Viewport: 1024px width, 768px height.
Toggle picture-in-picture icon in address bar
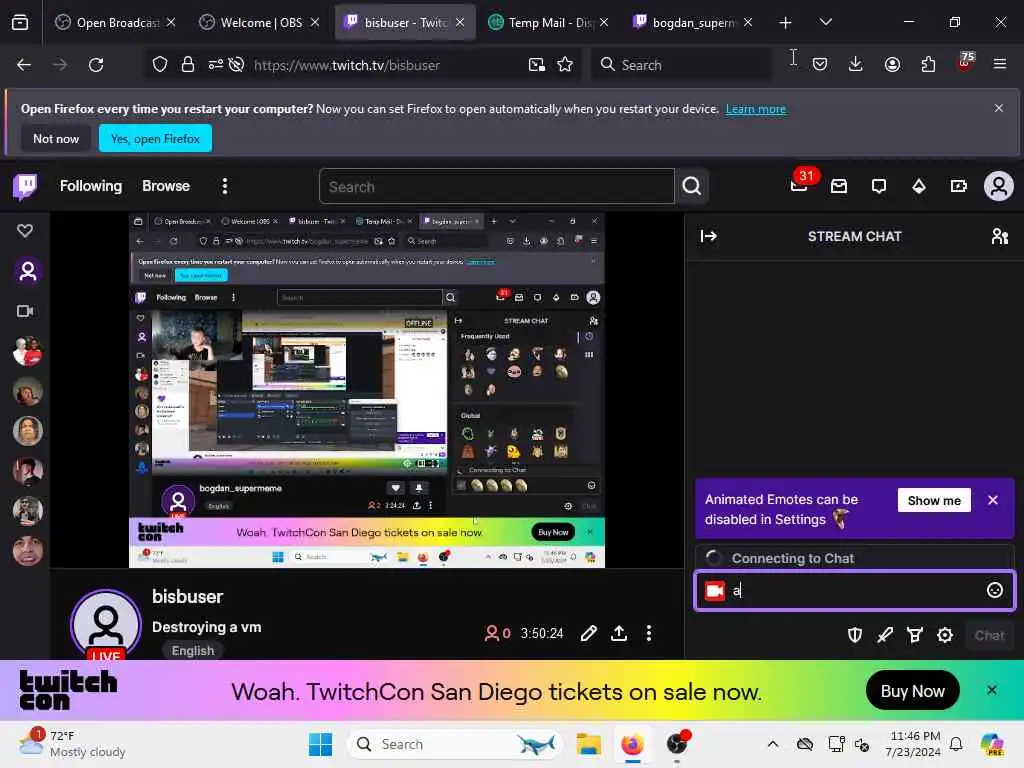(537, 65)
